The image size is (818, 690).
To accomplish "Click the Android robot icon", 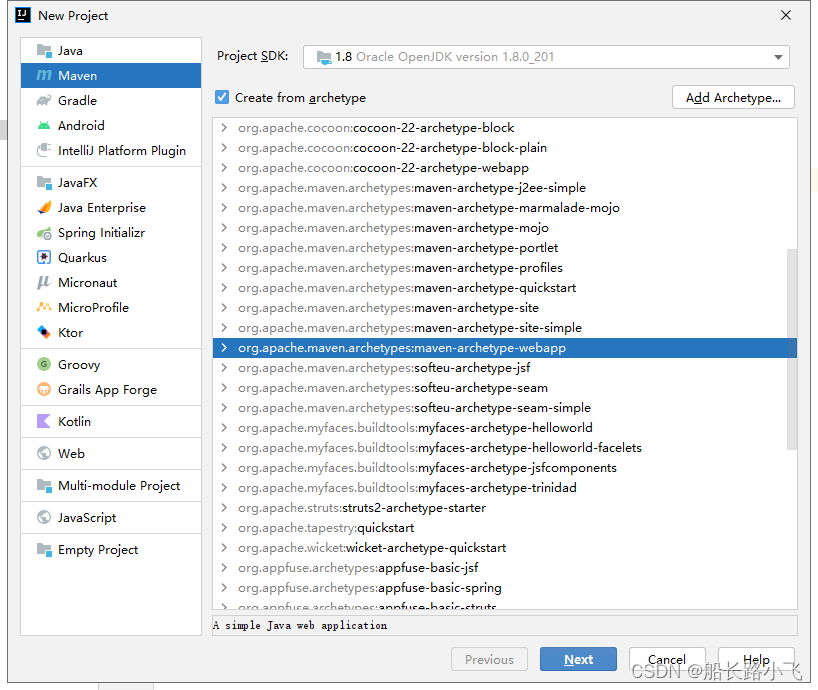I will 44,126.
